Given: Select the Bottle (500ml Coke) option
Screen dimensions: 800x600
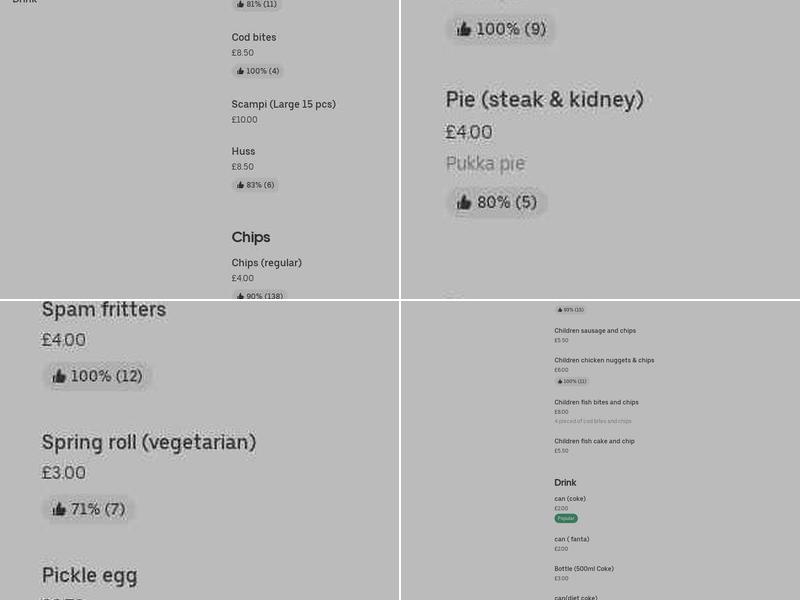Looking at the screenshot, I should pyautogui.click(x=584, y=568).
